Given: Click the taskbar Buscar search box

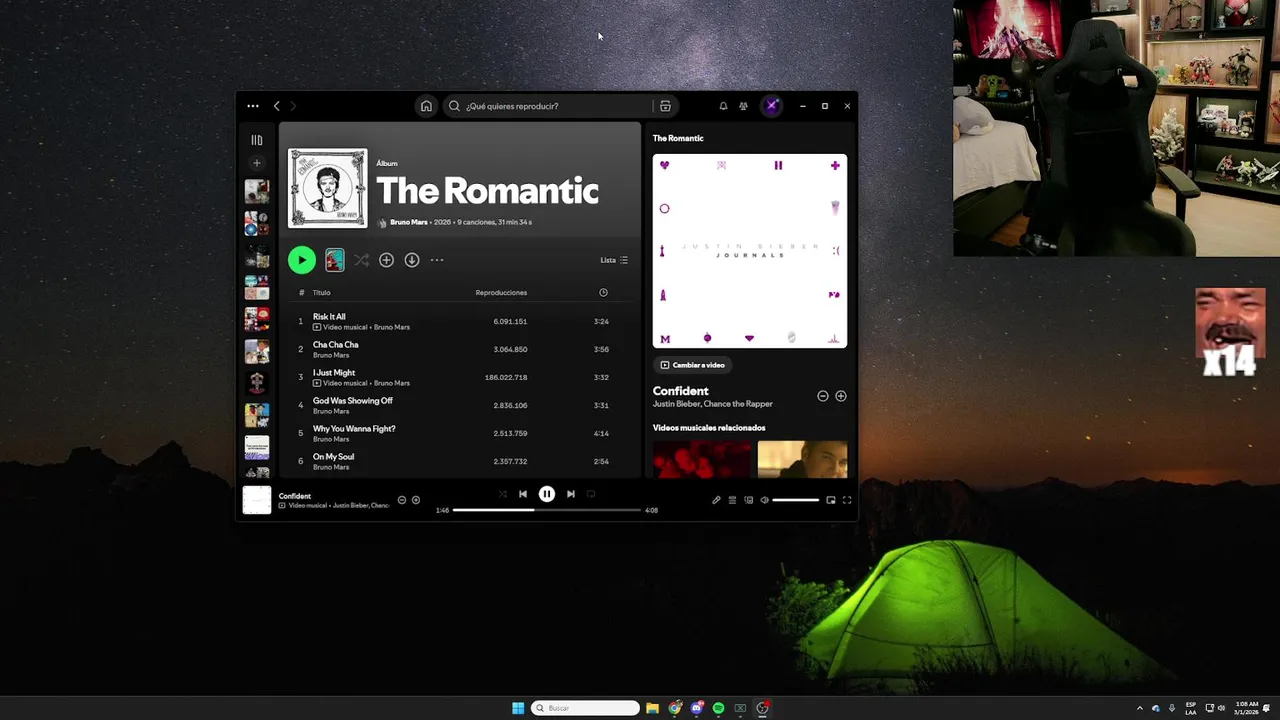Looking at the screenshot, I should click(x=585, y=708).
